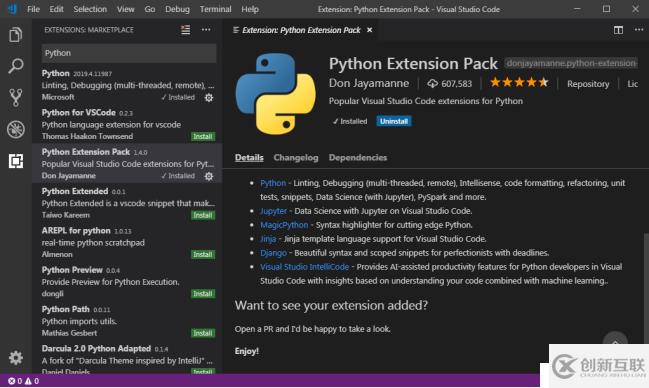Viewport: 649px width, 388px height.
Task: Open the File menu
Action: click(33, 9)
